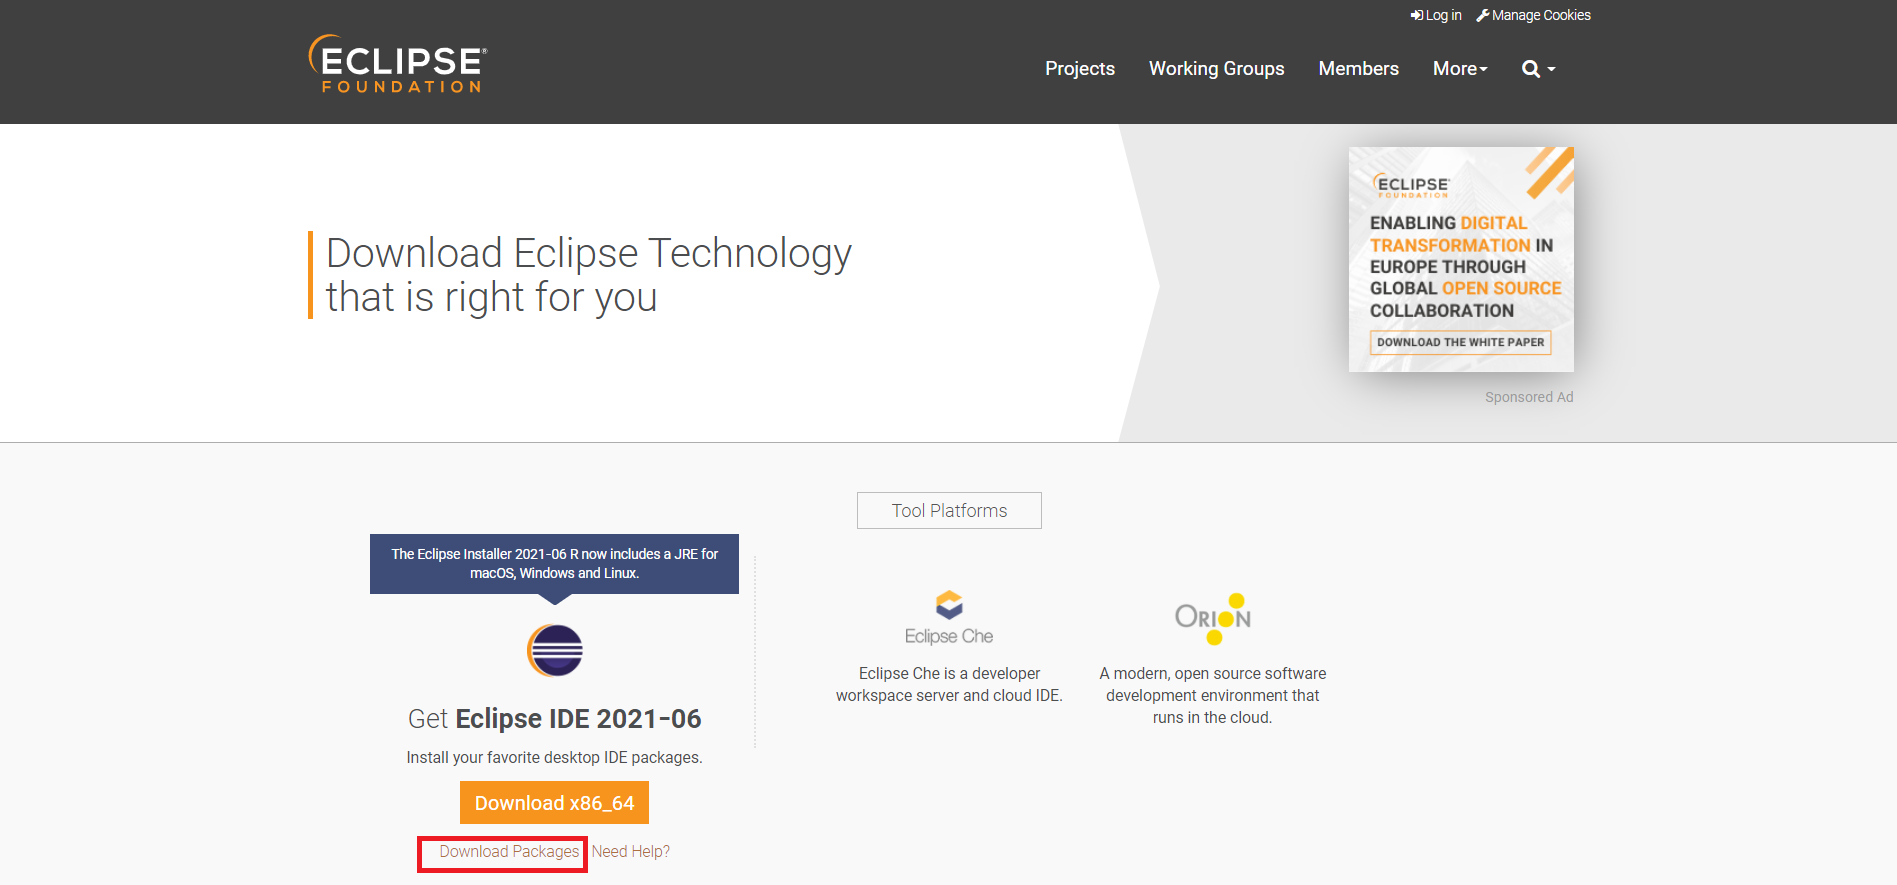Click 'Install your favorite desktop IDE packages.' text
This screenshot has height=885, width=1897.
click(x=554, y=757)
